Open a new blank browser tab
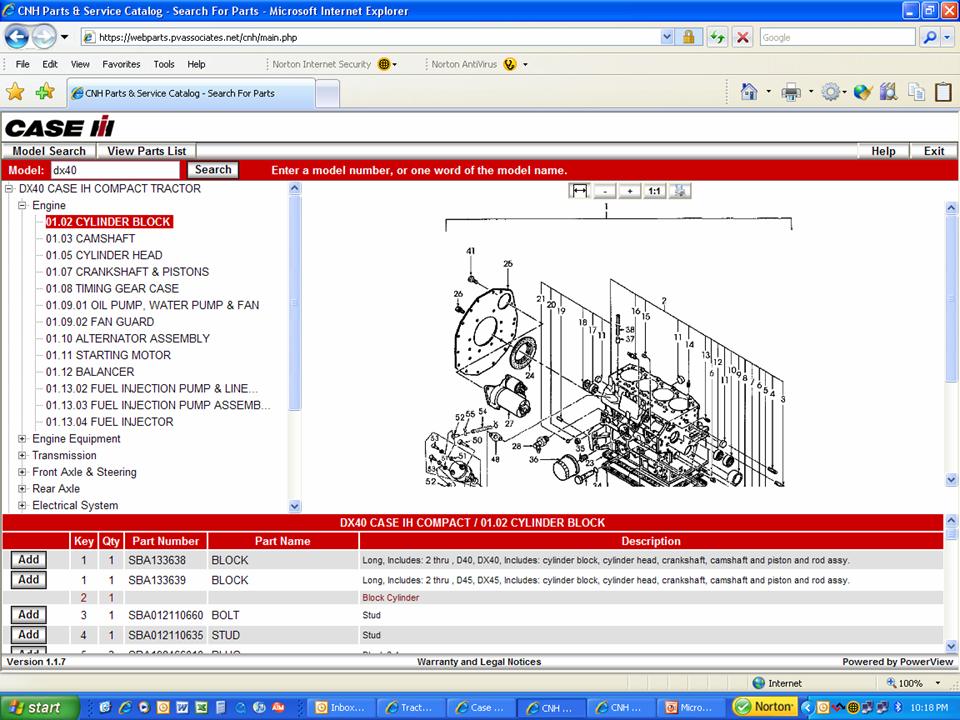The image size is (960, 720). coord(328,94)
